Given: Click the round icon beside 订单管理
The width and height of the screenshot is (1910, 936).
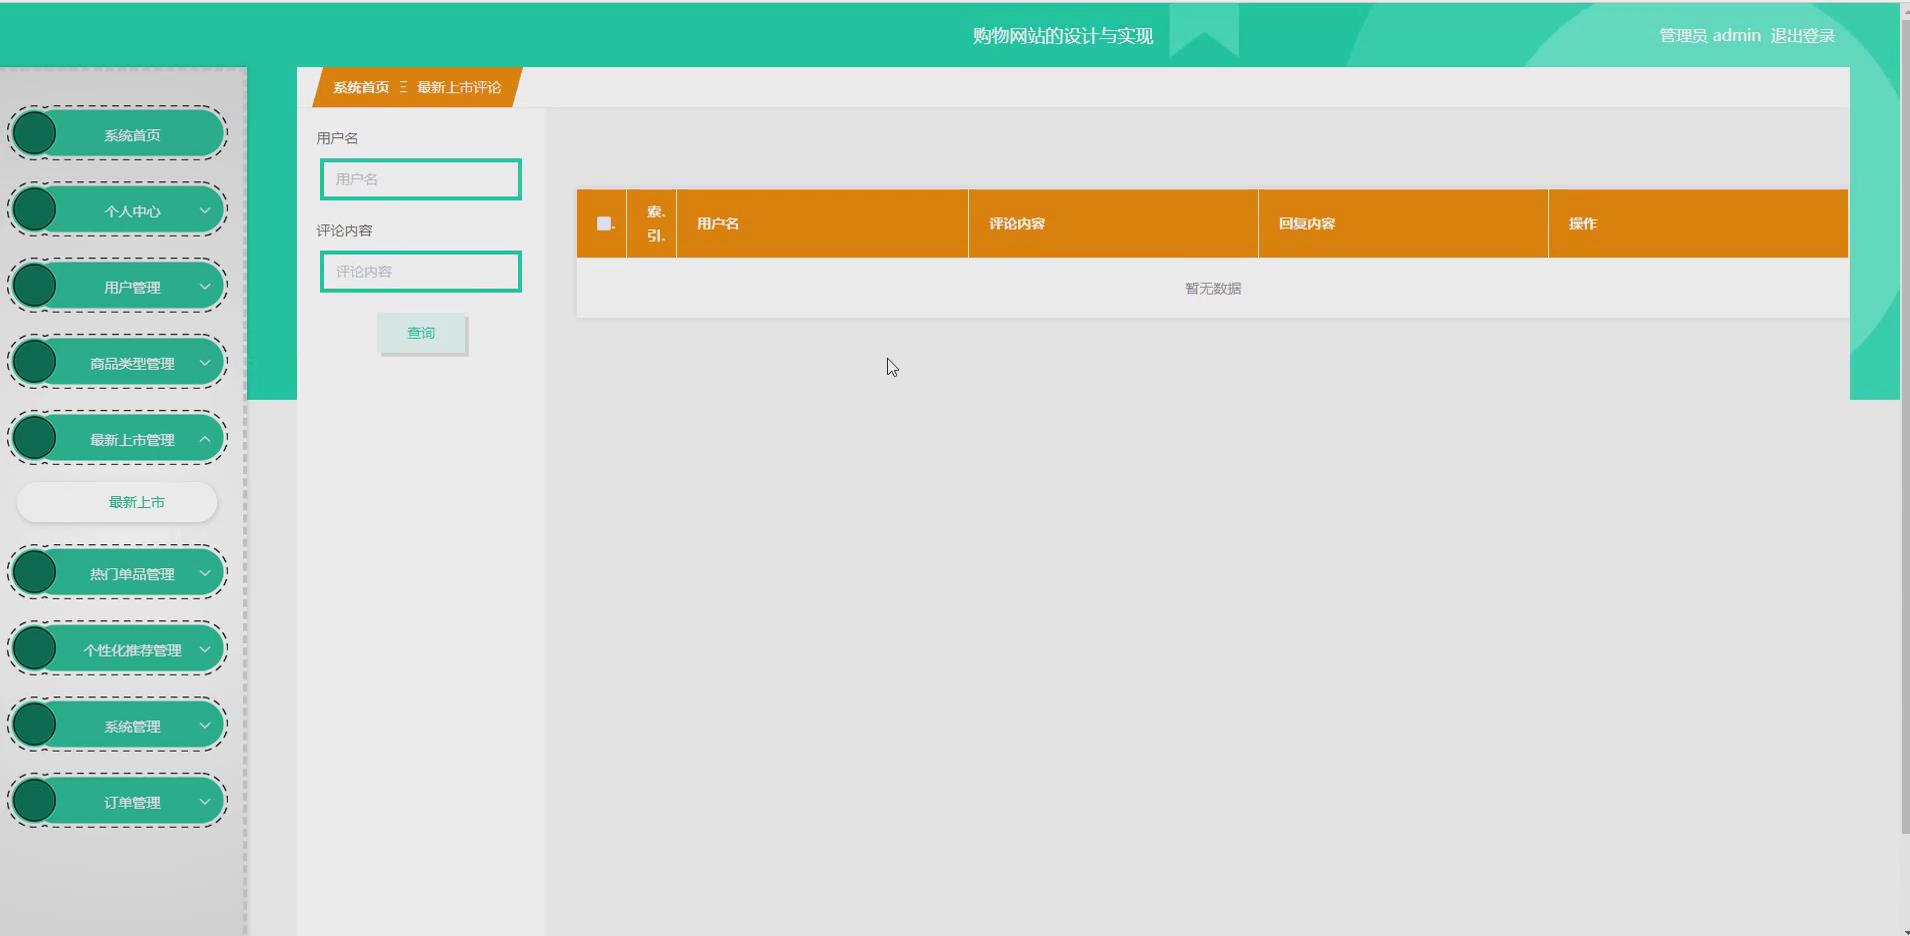Looking at the screenshot, I should (x=34, y=801).
